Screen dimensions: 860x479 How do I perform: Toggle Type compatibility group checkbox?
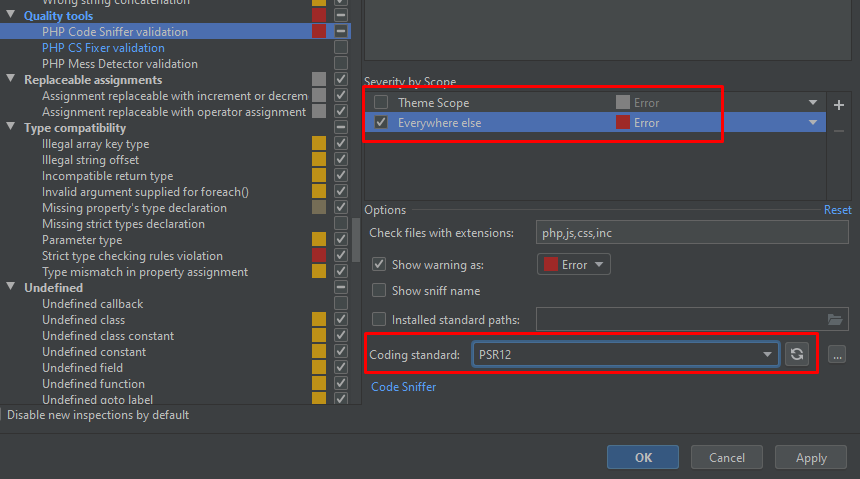pos(341,127)
